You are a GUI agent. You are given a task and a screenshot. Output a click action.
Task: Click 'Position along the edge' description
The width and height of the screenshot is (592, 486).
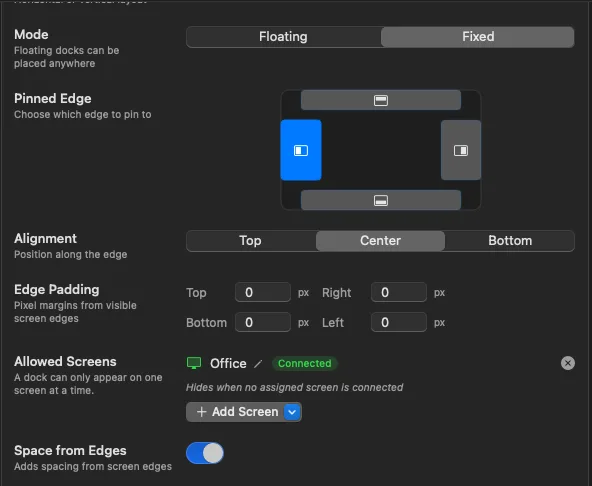click(x=71, y=255)
